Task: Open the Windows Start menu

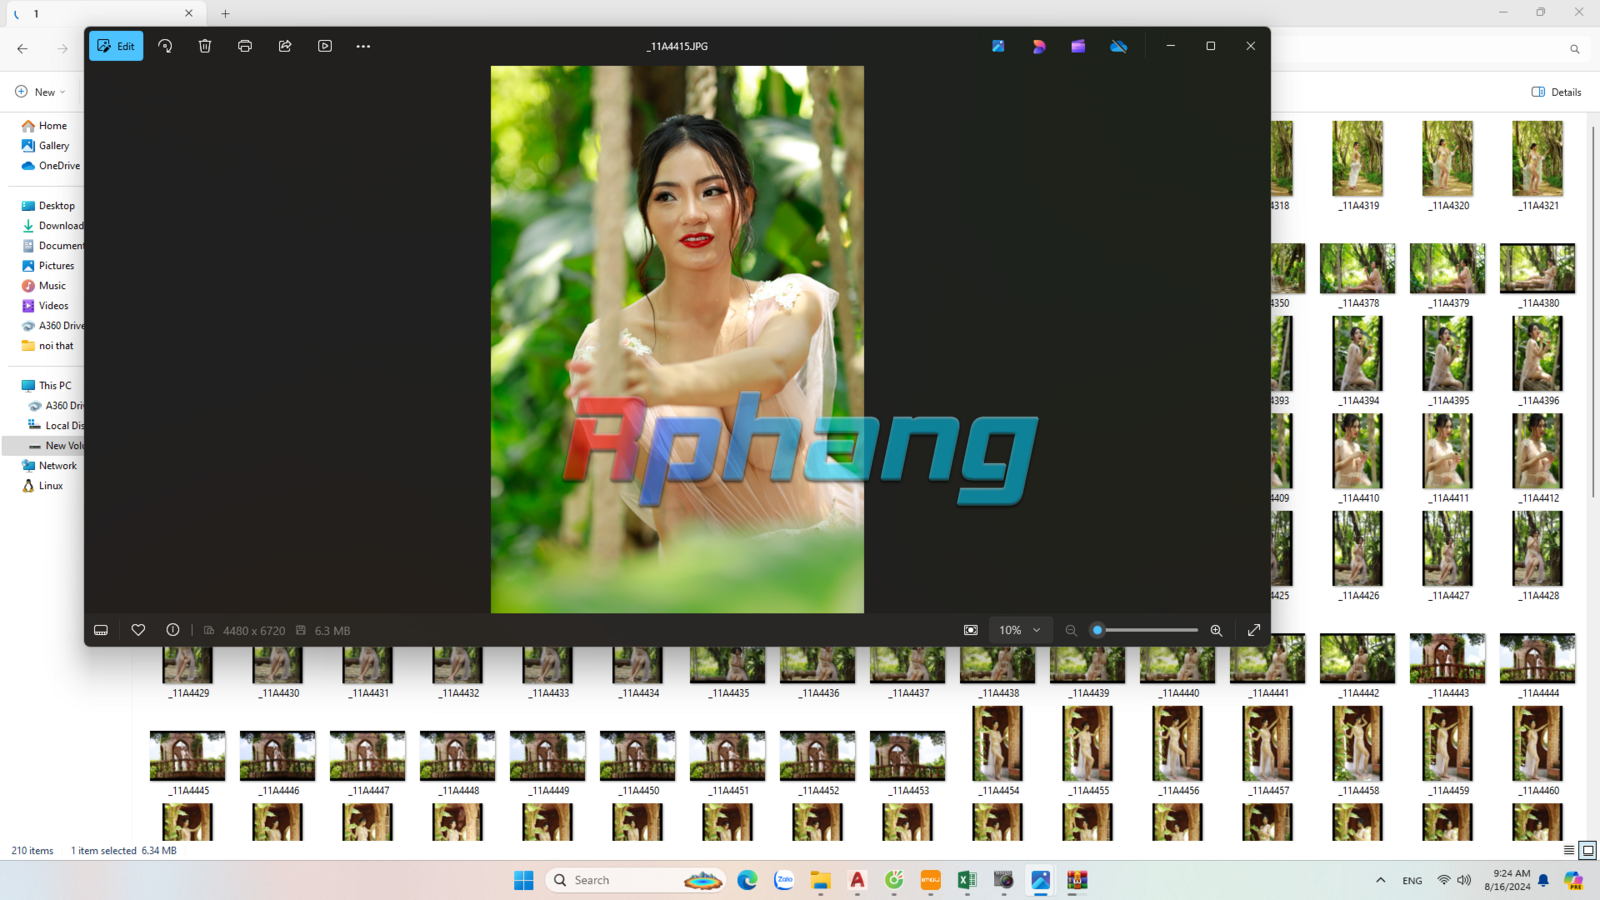Action: click(x=524, y=880)
